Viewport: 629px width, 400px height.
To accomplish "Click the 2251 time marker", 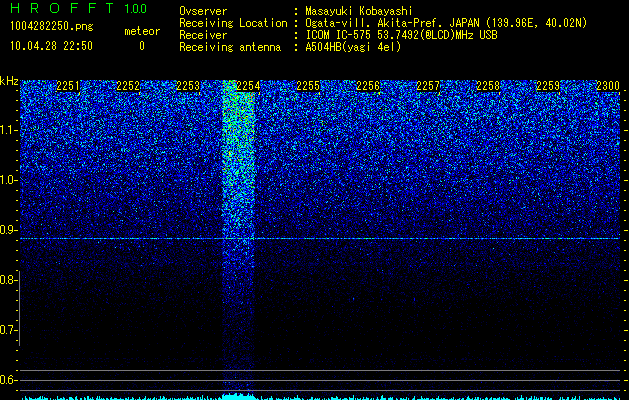I will coord(68,86).
